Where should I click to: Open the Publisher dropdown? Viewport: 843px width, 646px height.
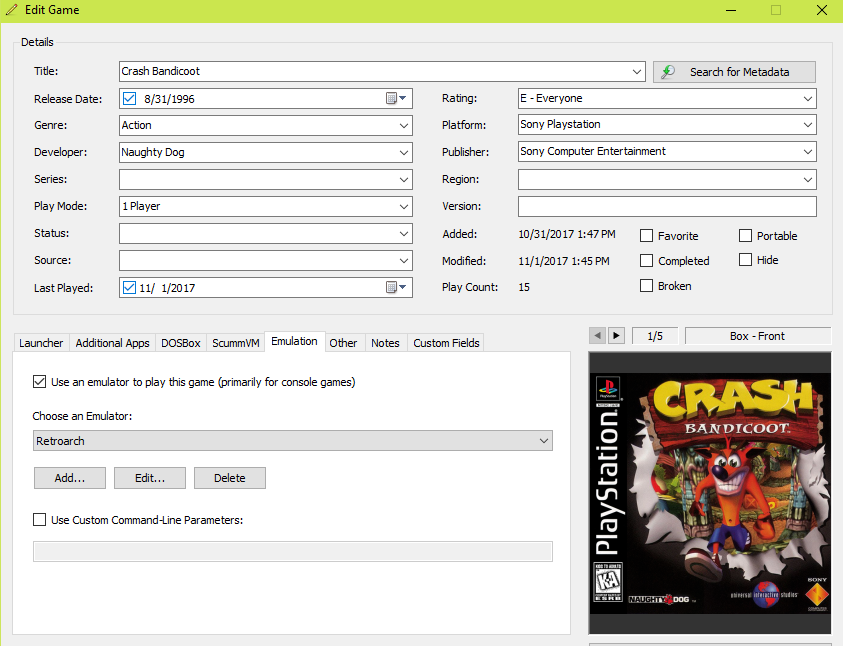[808, 152]
